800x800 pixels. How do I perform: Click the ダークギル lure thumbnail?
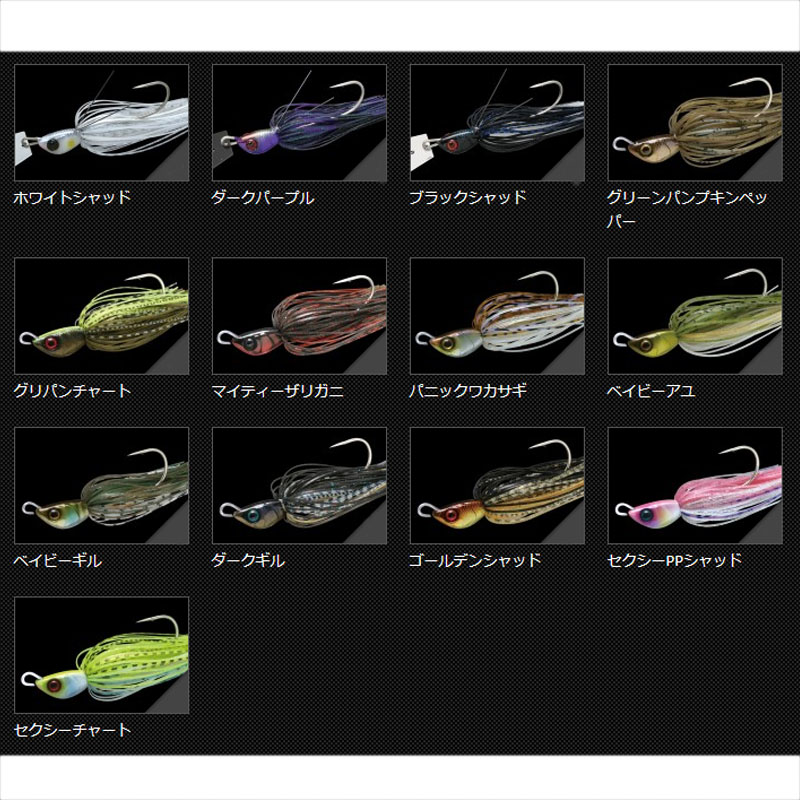tap(299, 486)
